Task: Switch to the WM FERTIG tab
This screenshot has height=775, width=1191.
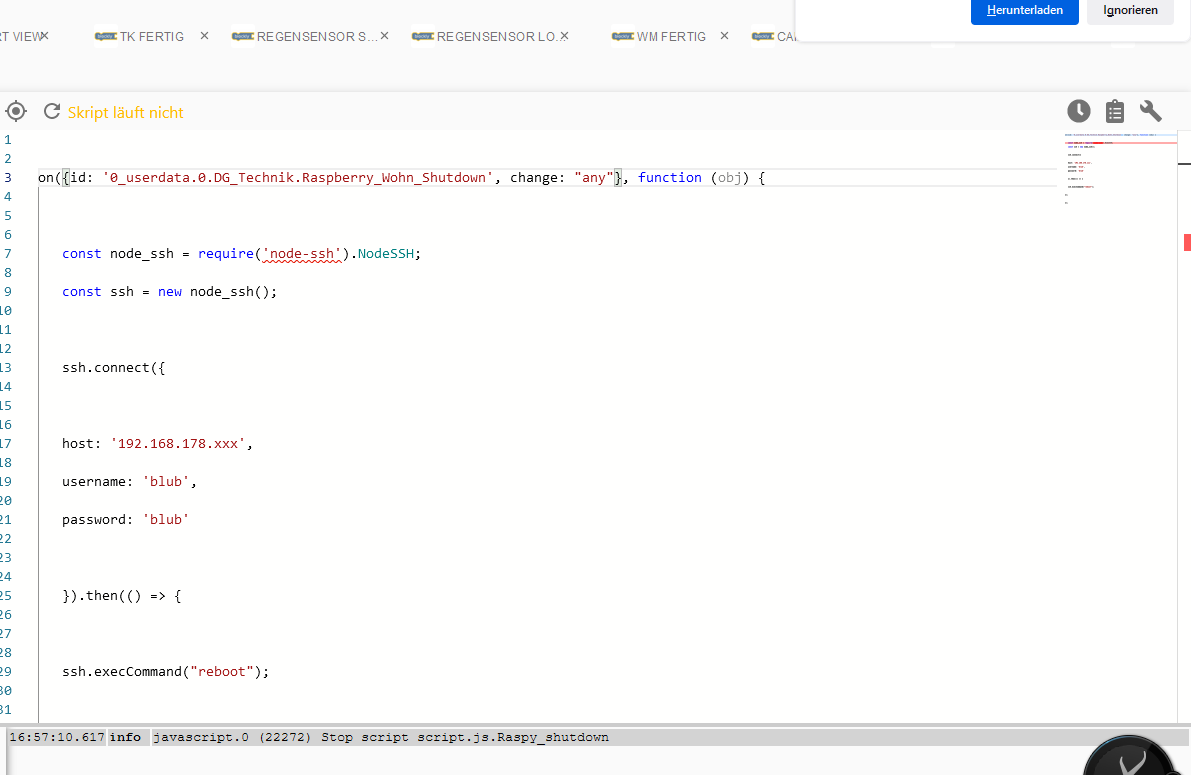Action: (659, 36)
